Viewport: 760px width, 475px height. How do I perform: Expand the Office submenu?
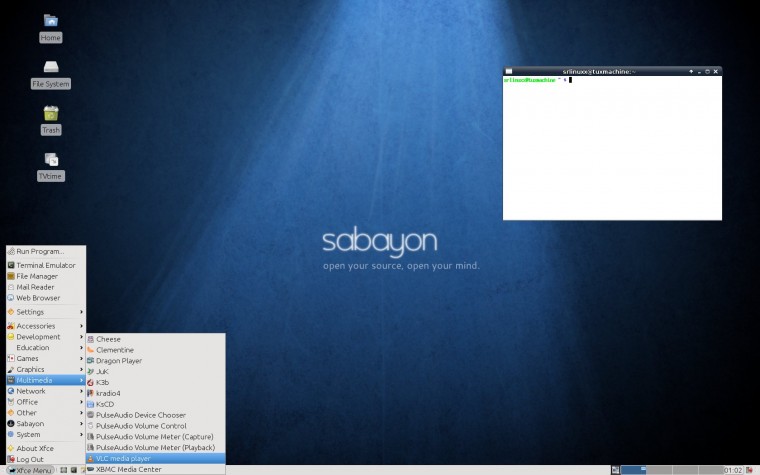pos(46,402)
